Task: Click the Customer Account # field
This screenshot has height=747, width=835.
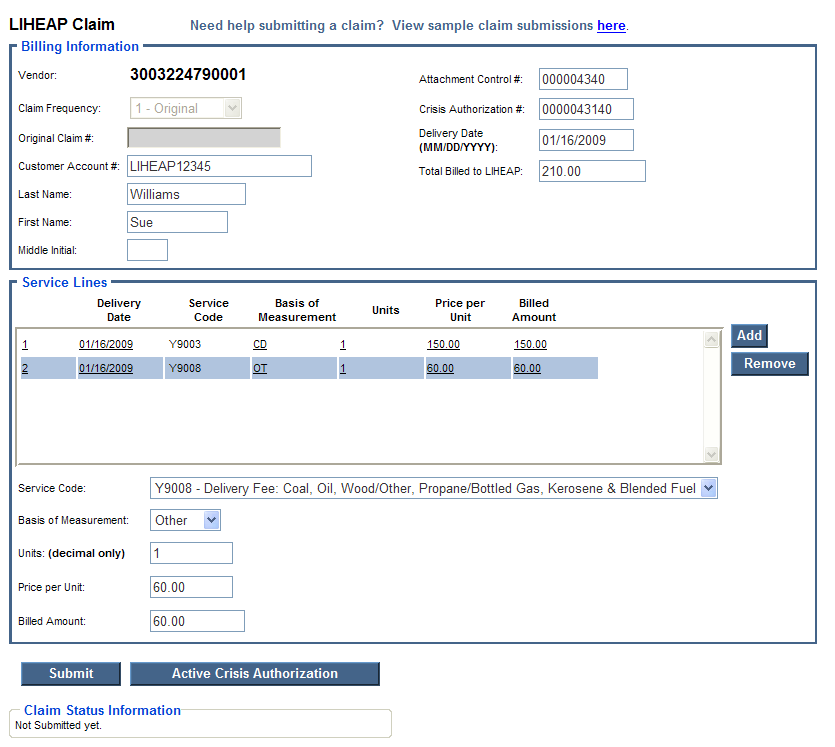Action: [x=219, y=166]
